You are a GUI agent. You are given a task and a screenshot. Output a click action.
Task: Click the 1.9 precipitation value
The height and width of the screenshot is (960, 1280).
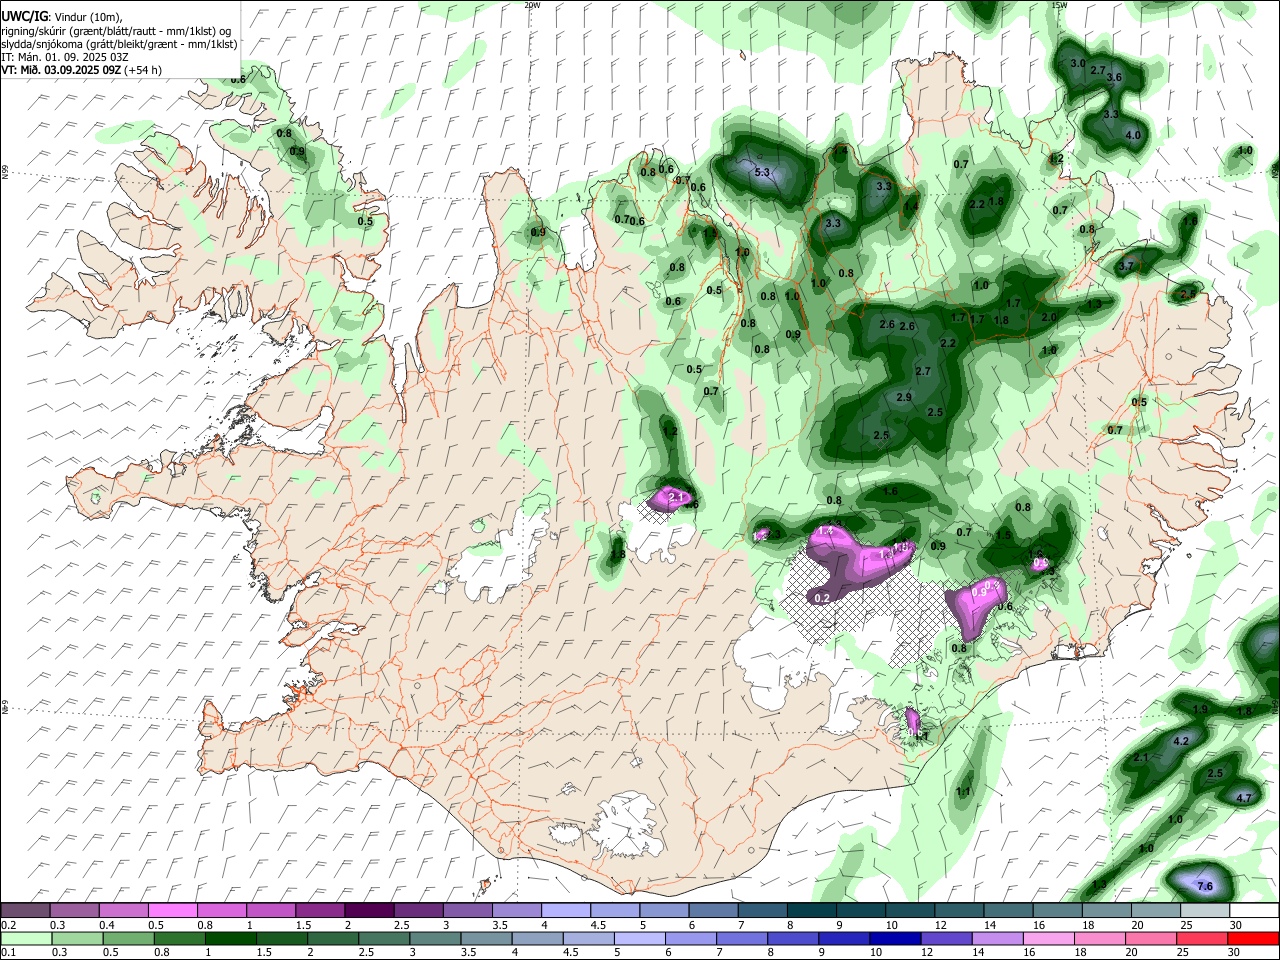(x=1201, y=709)
